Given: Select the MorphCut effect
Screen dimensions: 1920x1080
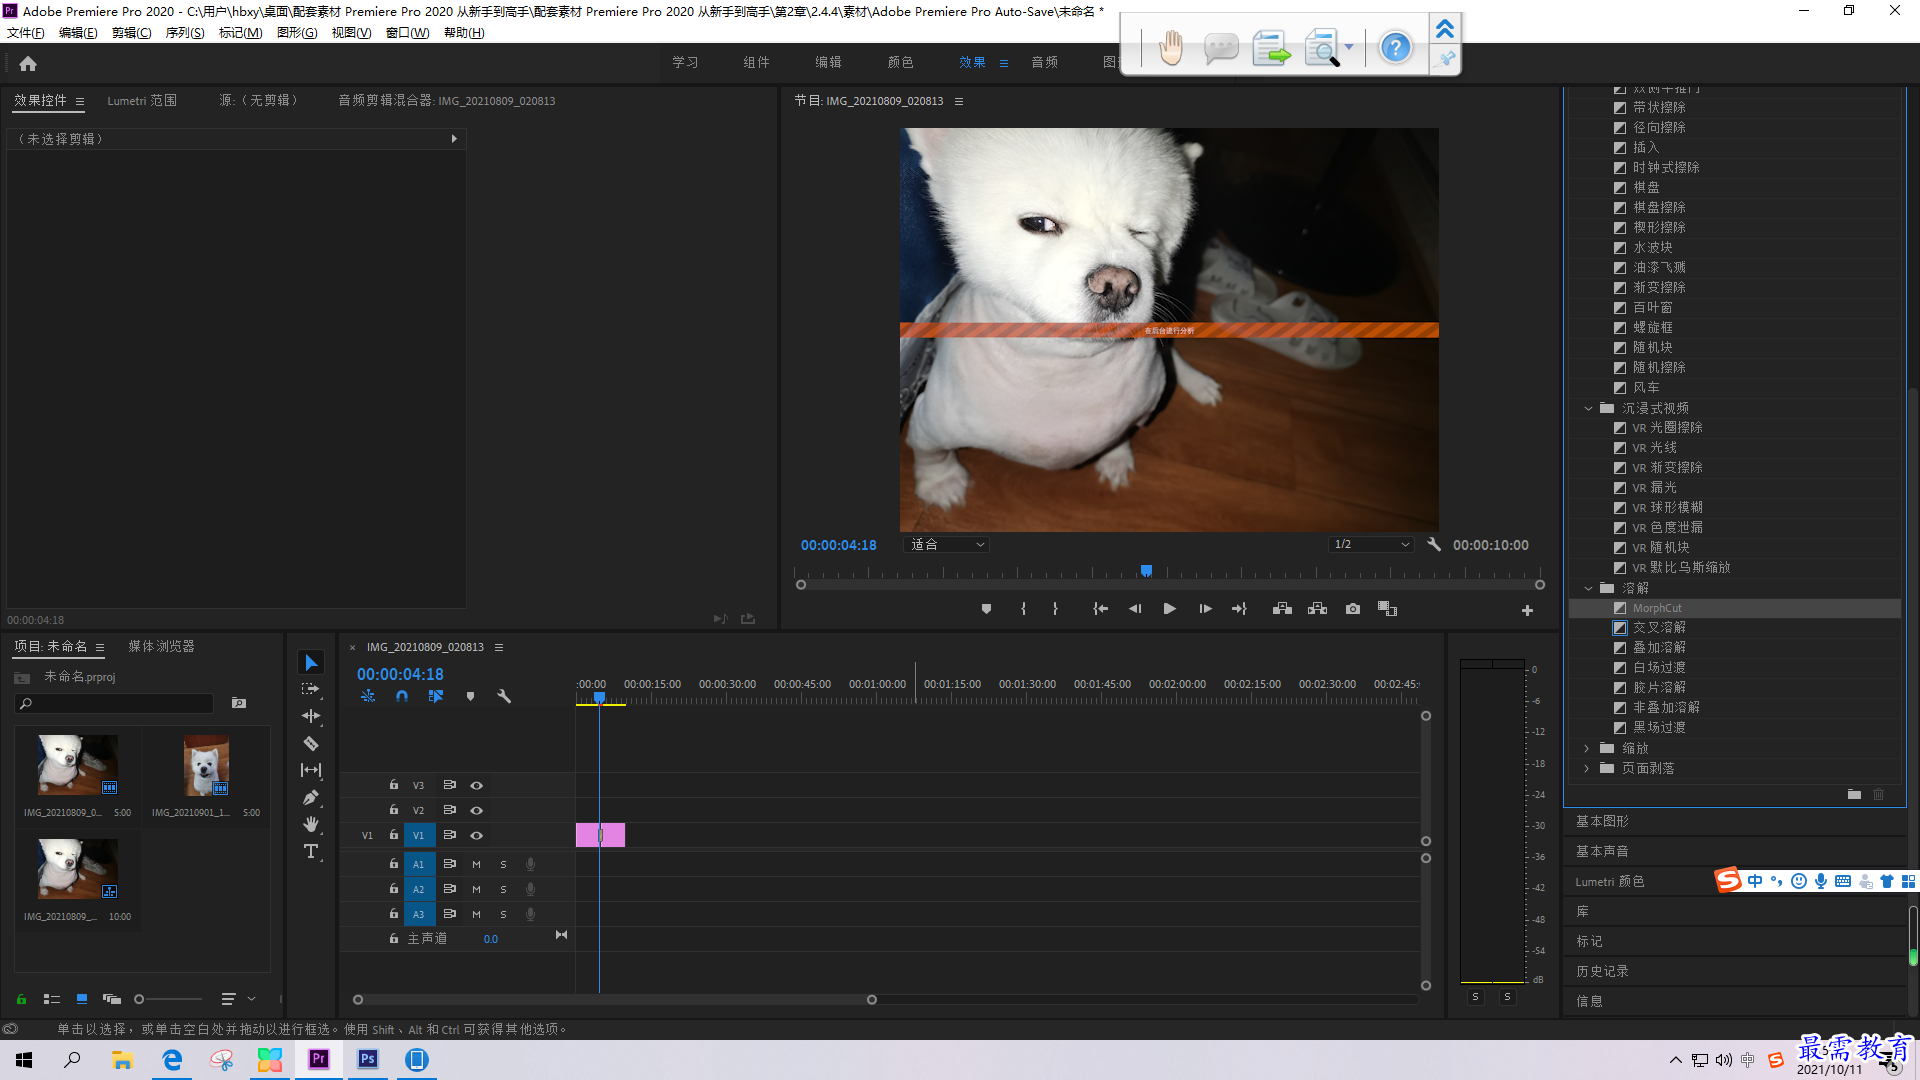Looking at the screenshot, I should click(x=1657, y=608).
